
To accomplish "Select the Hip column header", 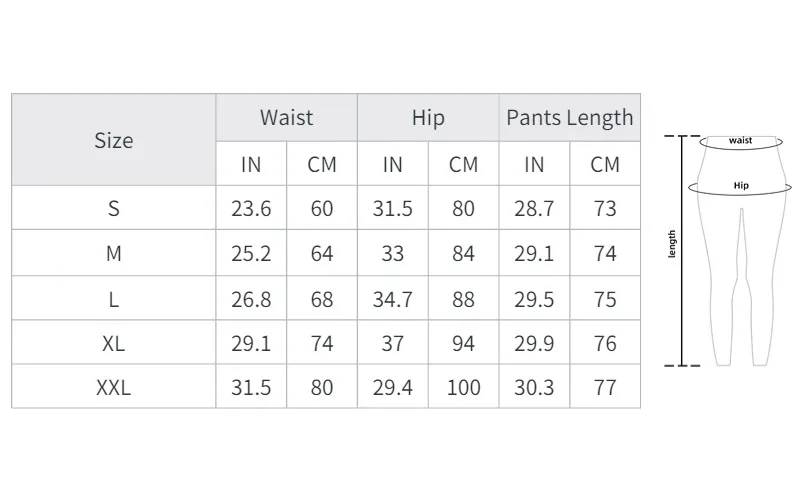I will [x=428, y=117].
